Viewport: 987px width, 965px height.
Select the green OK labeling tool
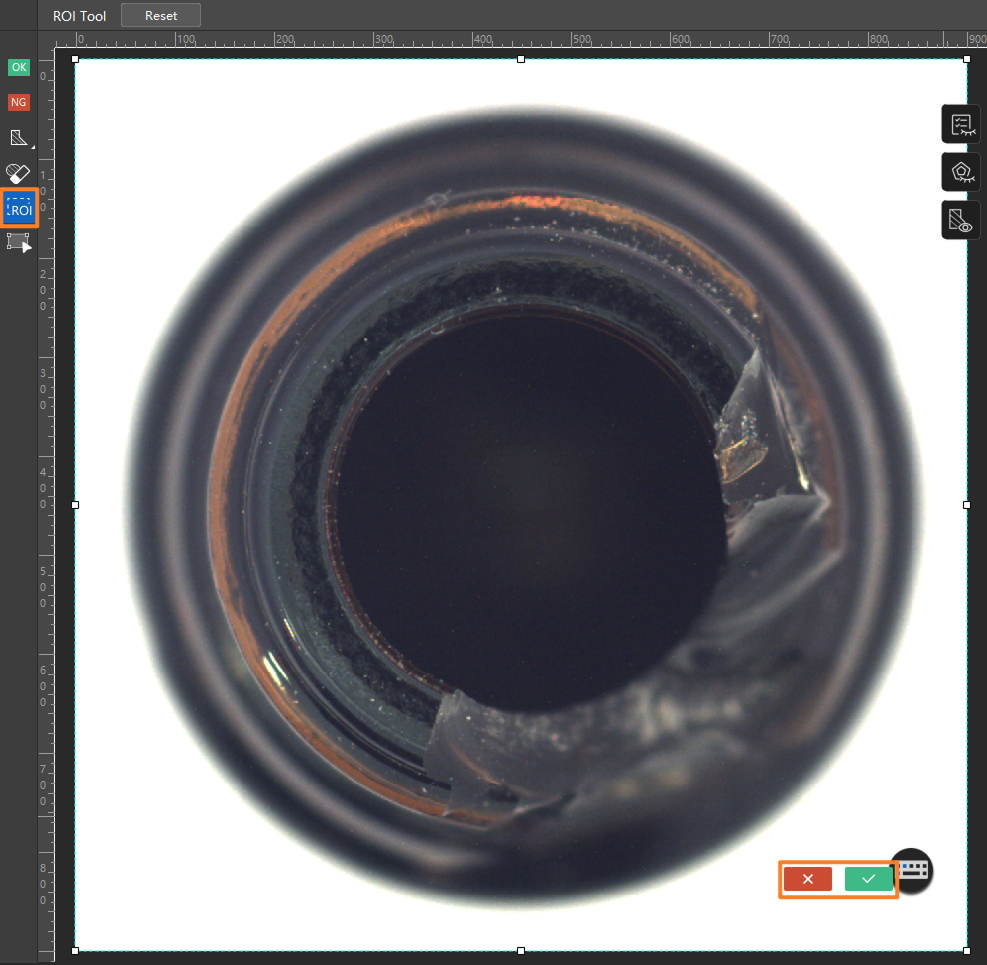tap(19, 67)
